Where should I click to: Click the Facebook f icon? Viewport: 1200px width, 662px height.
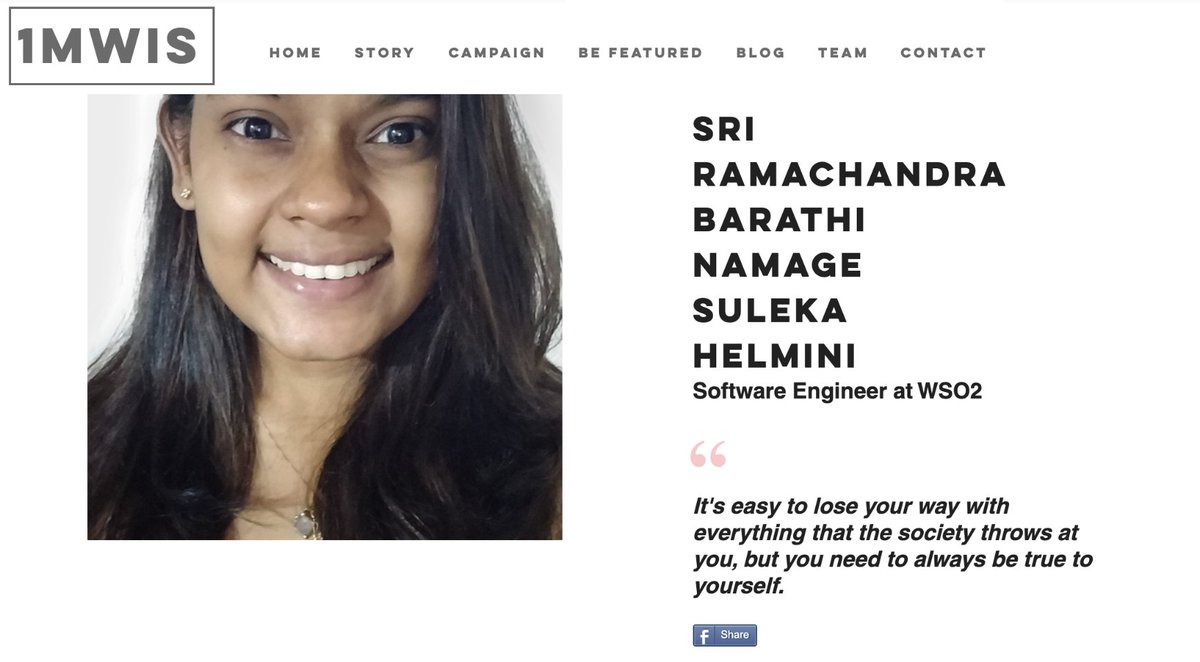705,635
